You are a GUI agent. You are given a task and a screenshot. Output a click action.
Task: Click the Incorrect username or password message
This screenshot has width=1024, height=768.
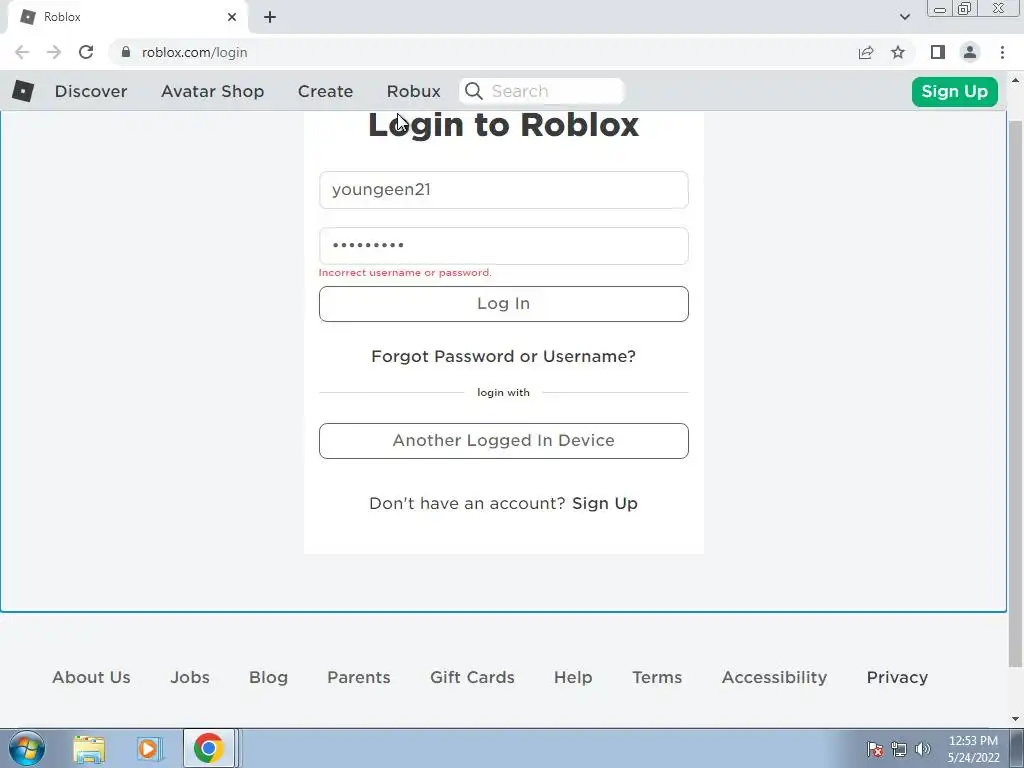[x=405, y=272]
